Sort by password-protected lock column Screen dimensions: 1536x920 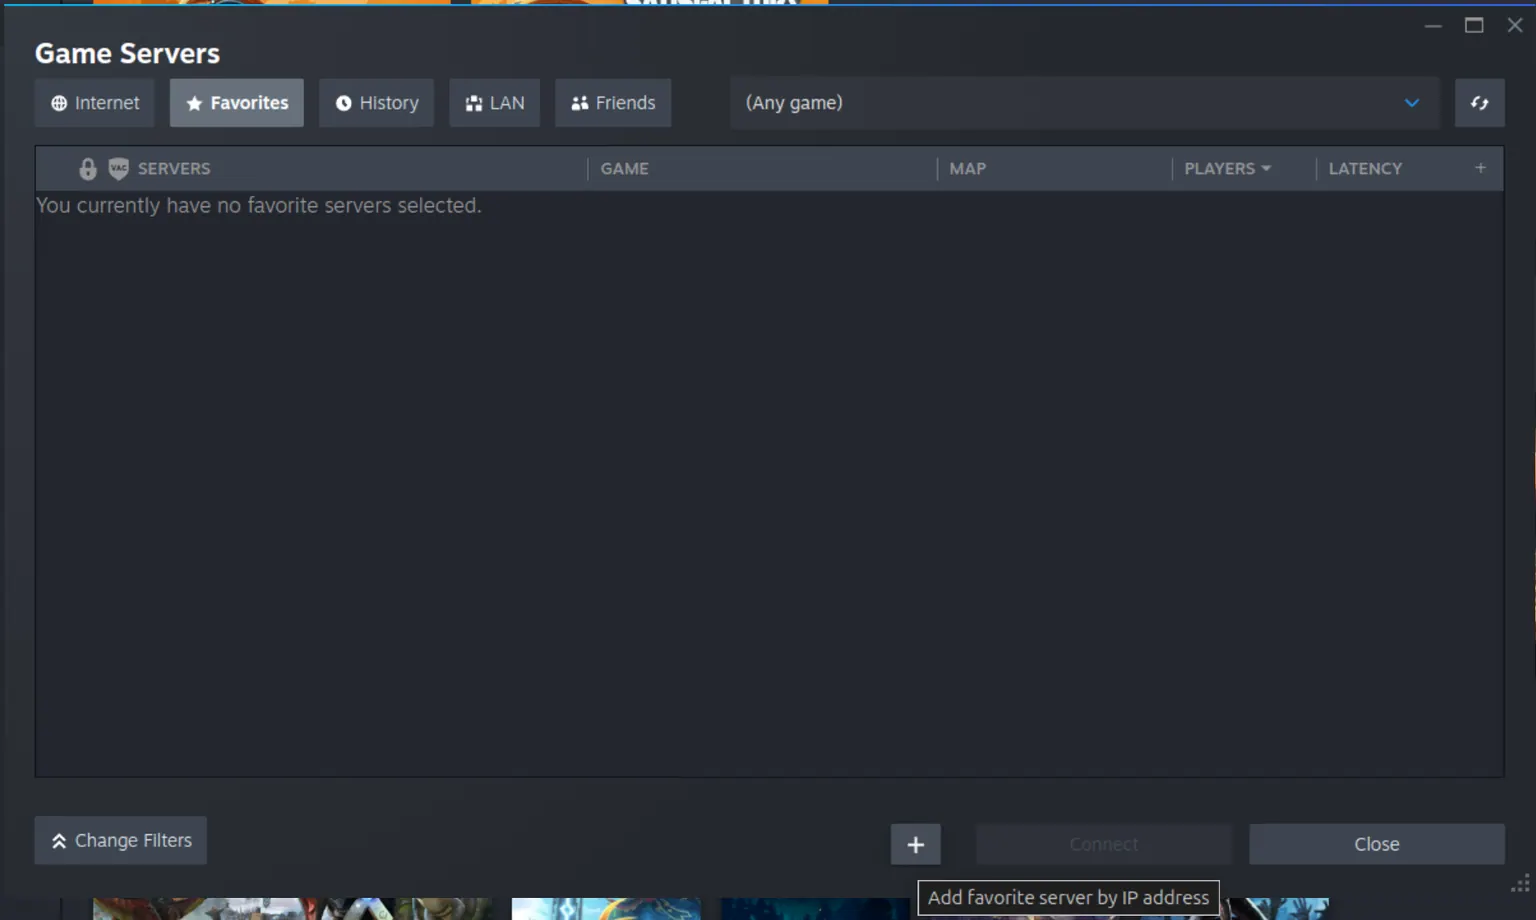point(88,169)
